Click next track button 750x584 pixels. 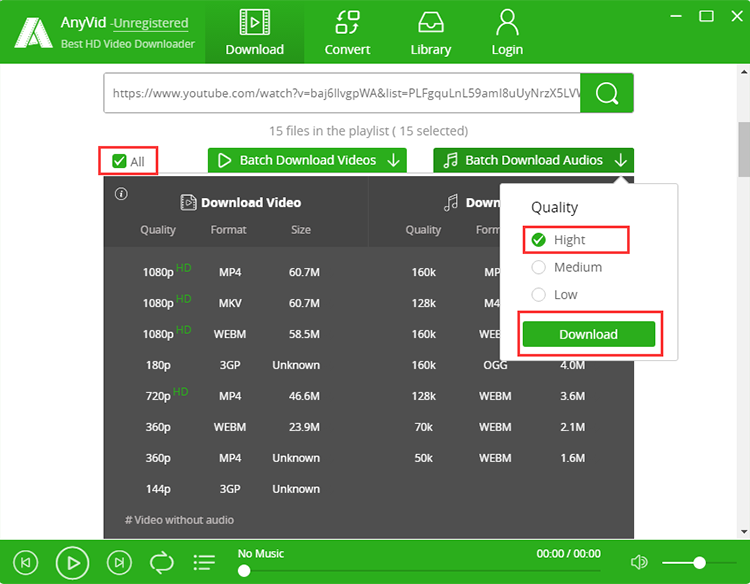coord(119,562)
